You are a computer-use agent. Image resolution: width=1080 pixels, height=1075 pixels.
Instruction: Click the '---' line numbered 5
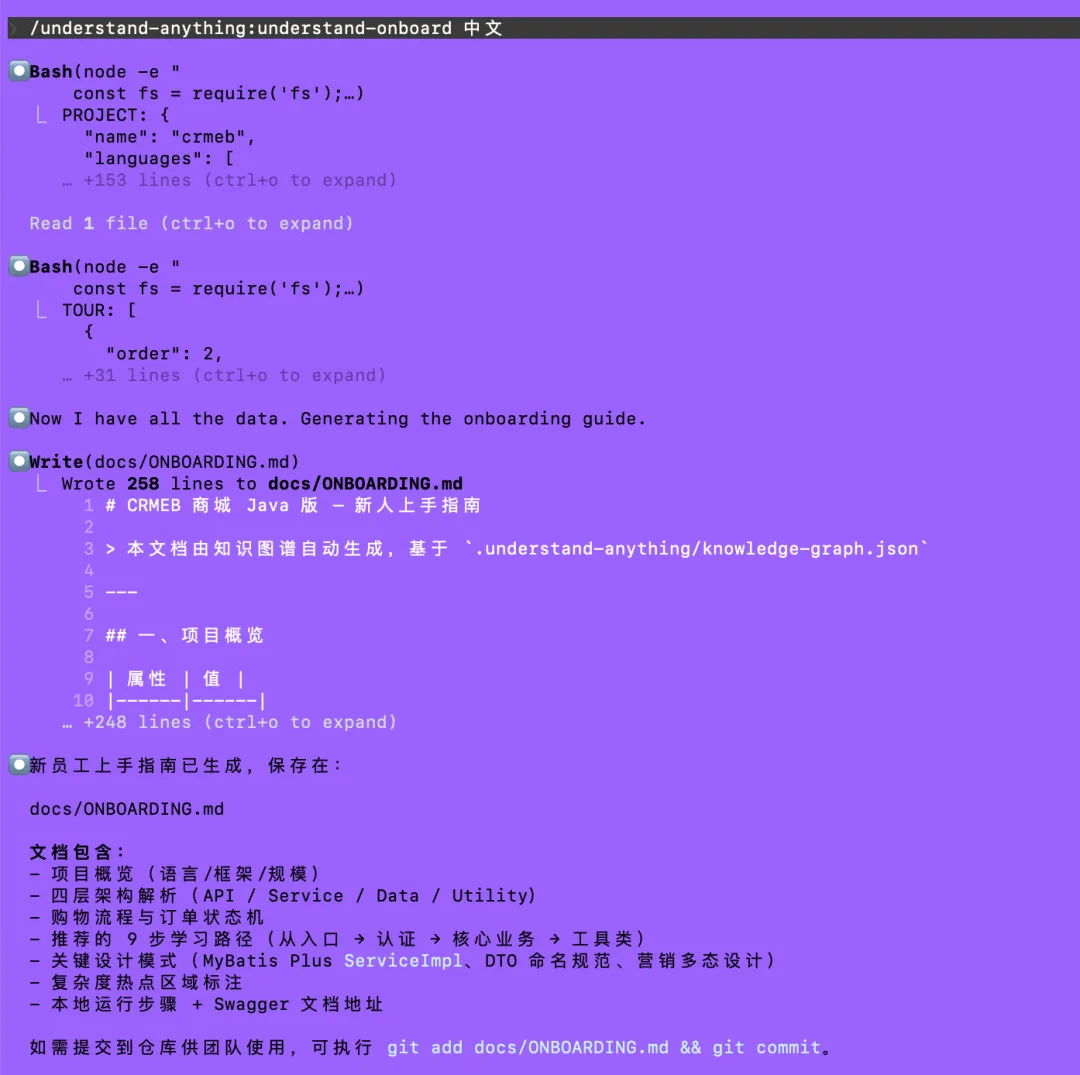click(x=121, y=592)
